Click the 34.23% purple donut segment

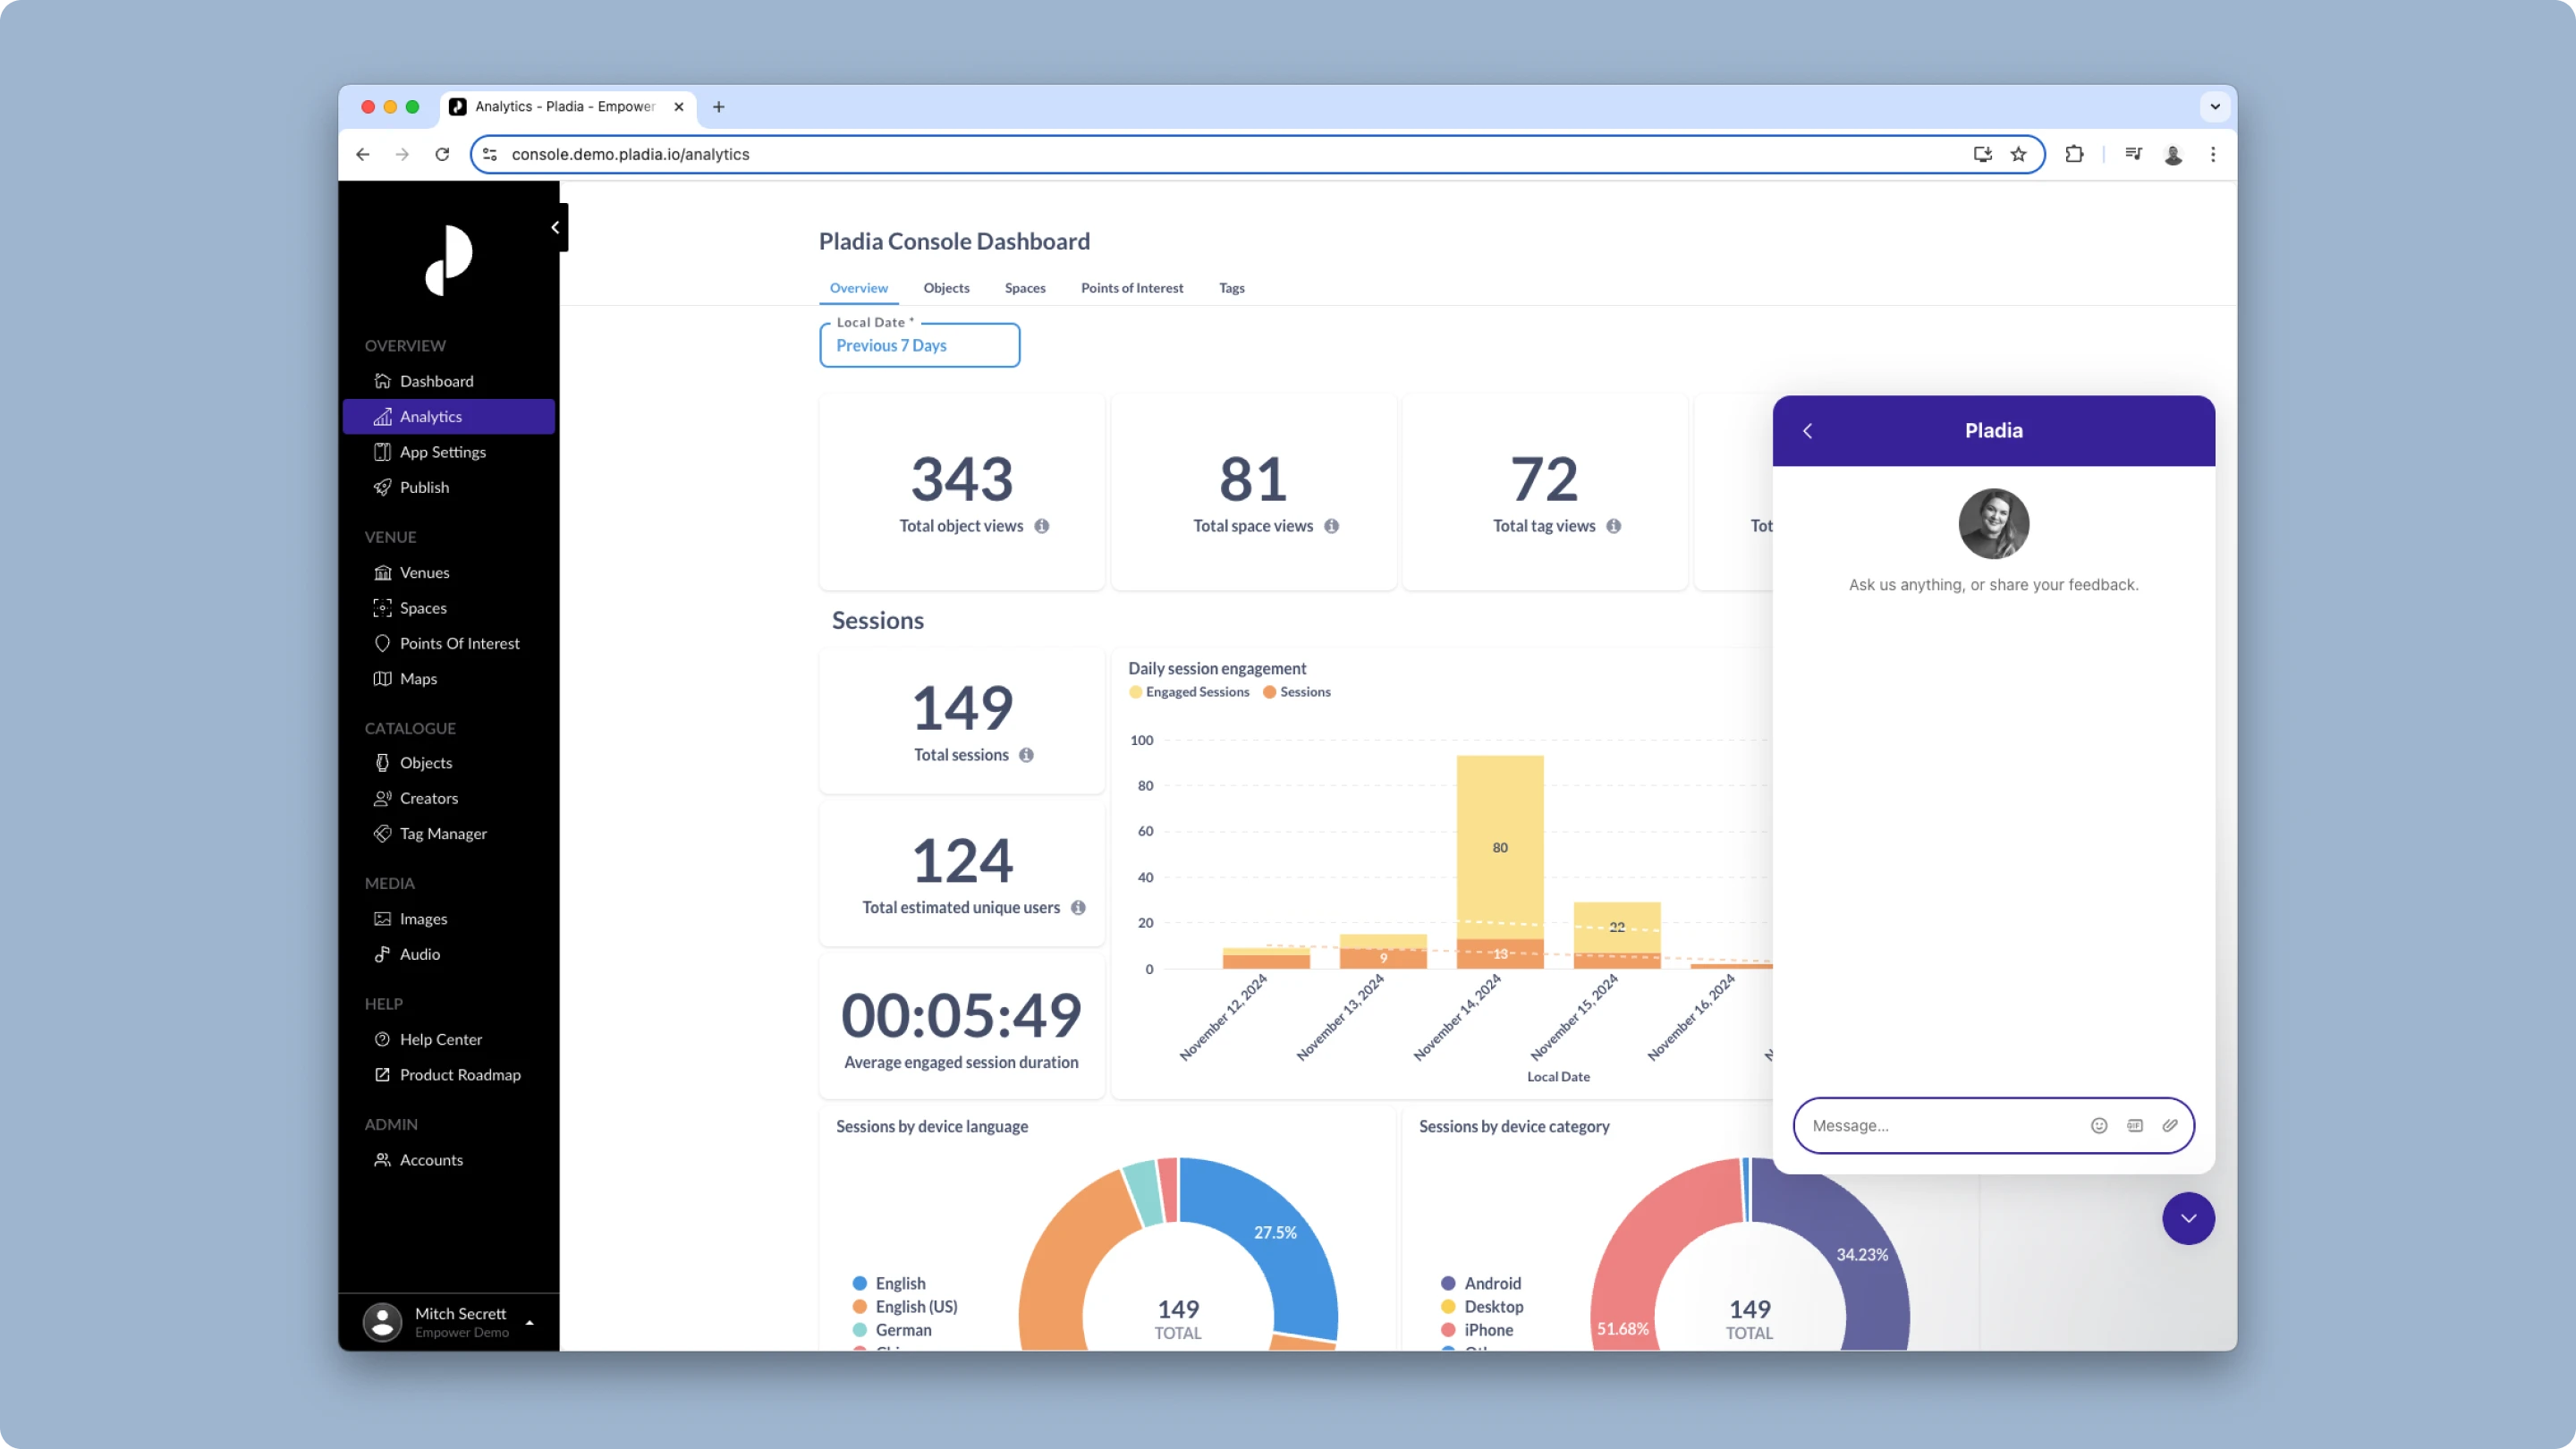tap(1862, 1254)
